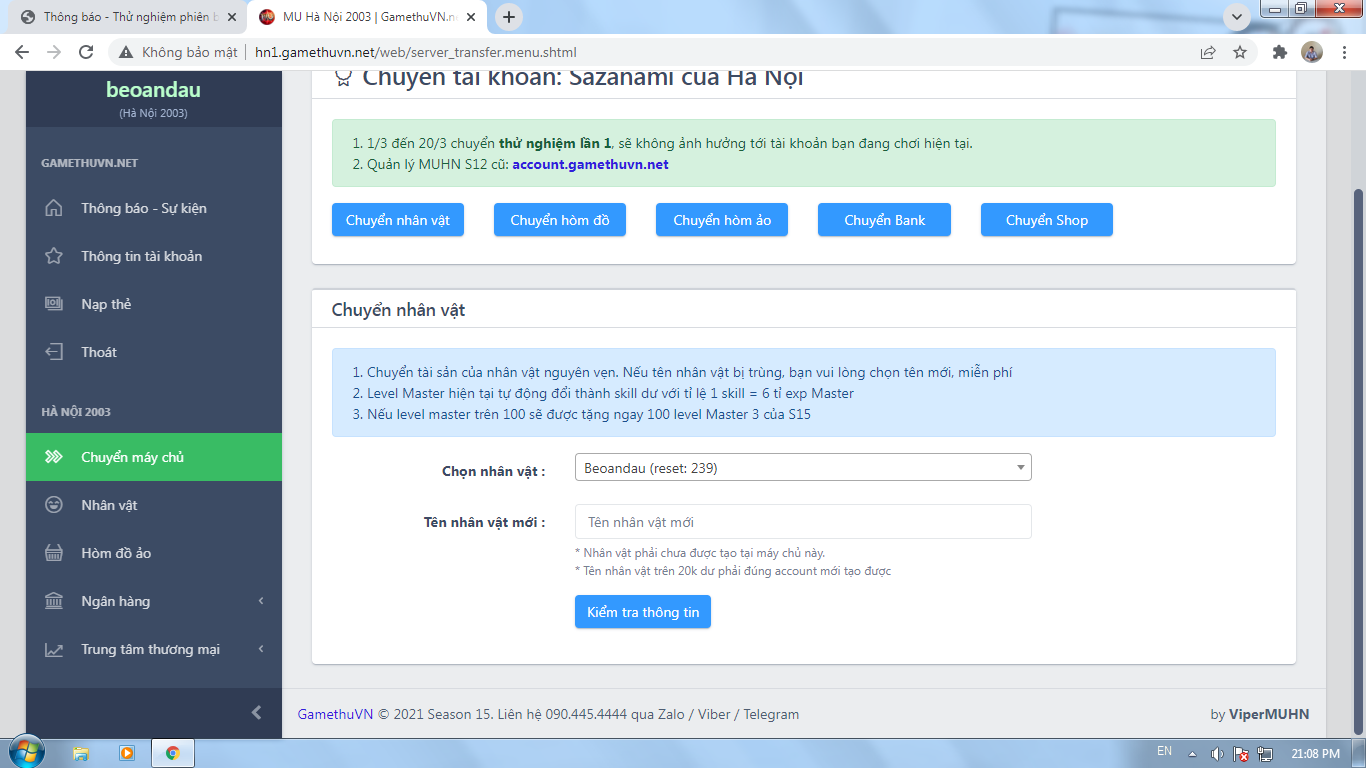Expand the Ngân hàng submenu arrow

[261, 601]
